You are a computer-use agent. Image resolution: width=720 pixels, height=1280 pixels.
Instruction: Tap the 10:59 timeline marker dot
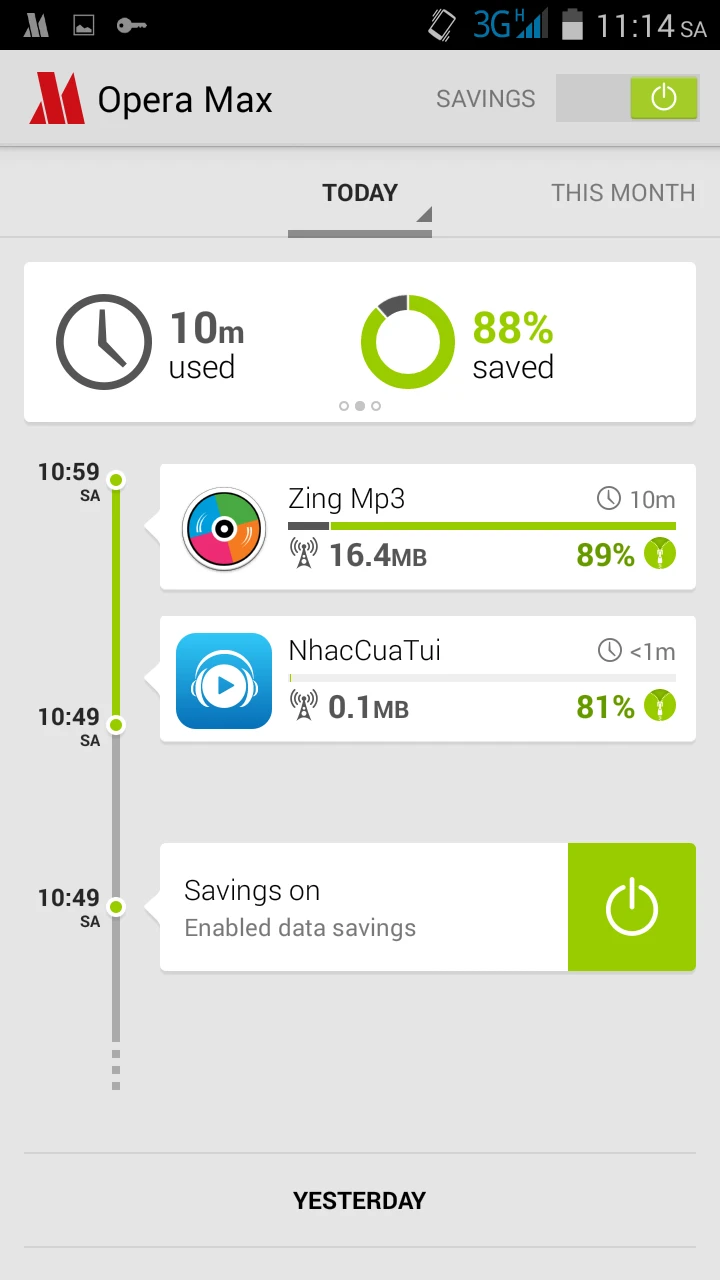point(116,480)
